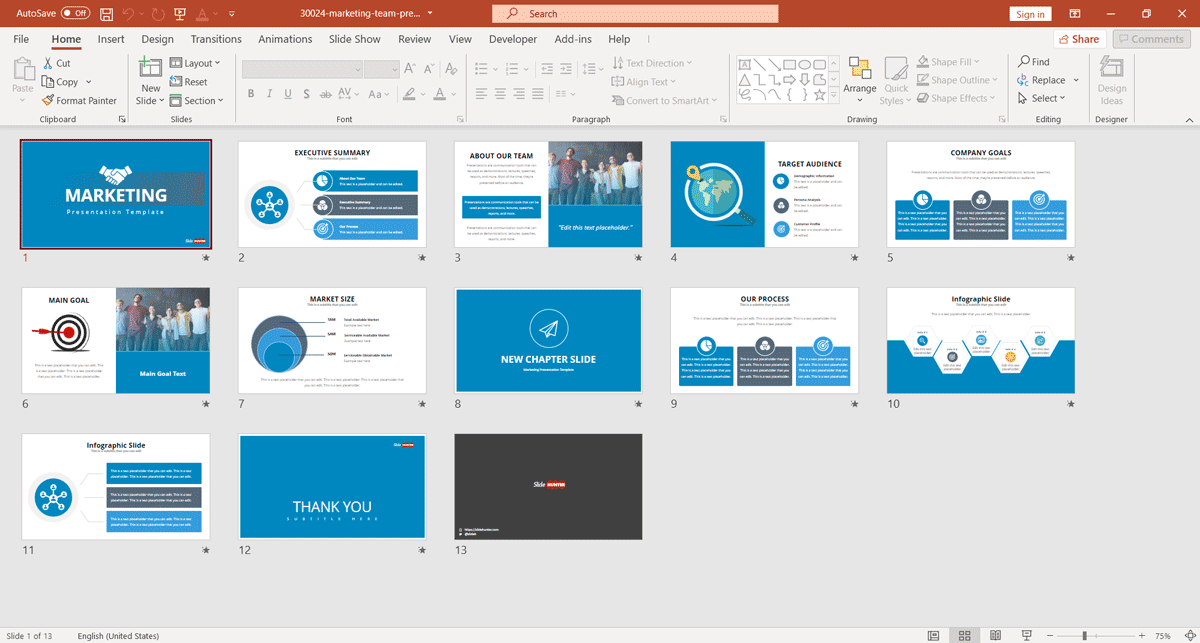1200x643 pixels.
Task: Open the font name combo box
Action: (302, 69)
